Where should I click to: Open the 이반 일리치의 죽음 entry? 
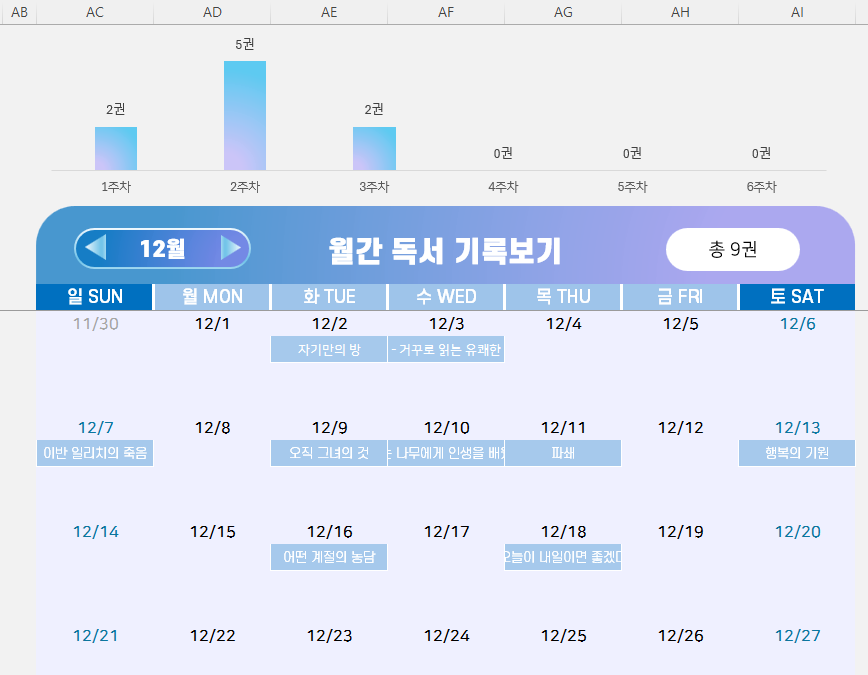[95, 453]
